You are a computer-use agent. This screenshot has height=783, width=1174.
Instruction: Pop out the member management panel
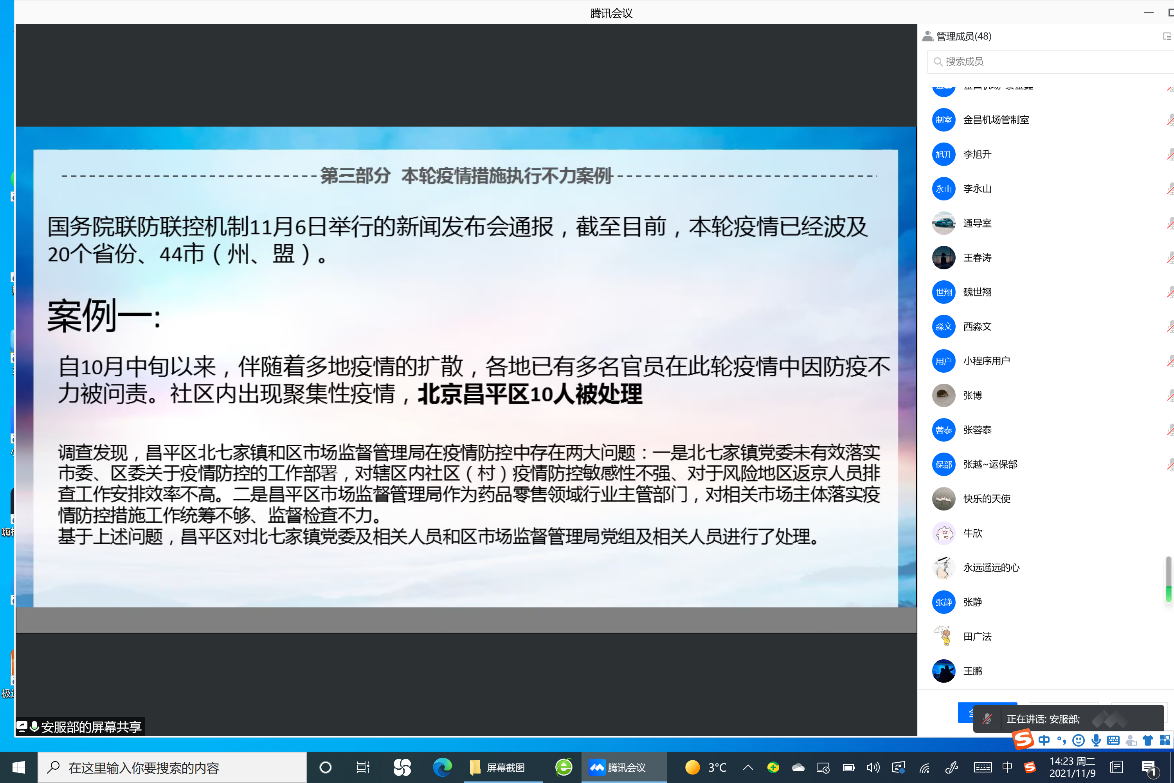pos(1166,36)
